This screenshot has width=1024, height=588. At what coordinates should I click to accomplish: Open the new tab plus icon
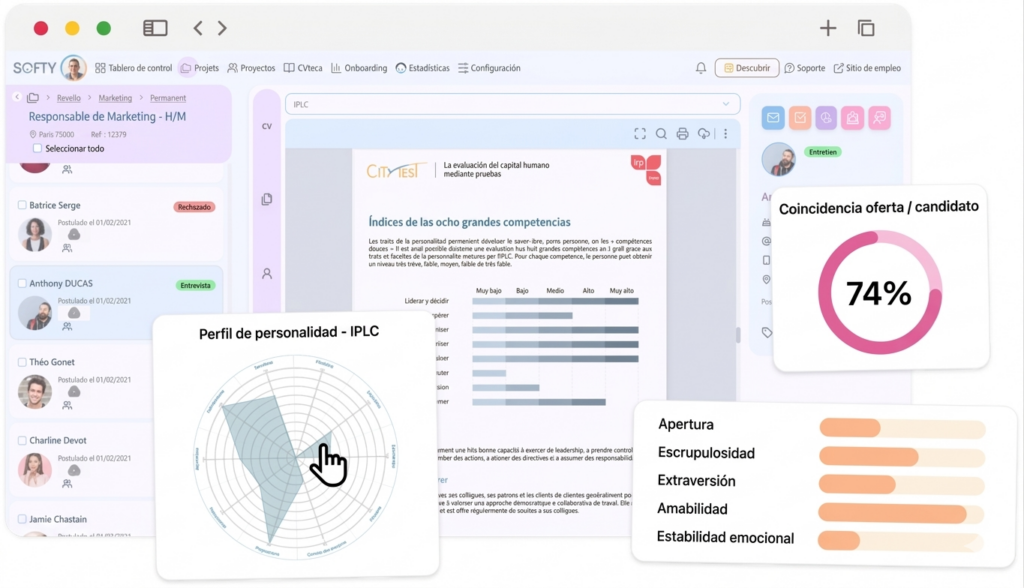point(827,28)
